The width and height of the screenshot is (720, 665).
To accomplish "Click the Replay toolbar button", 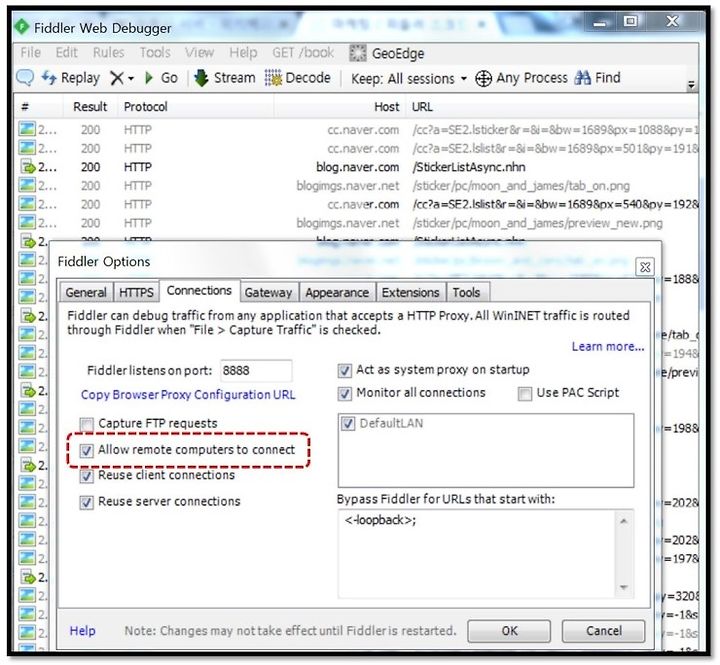I will tap(71, 78).
